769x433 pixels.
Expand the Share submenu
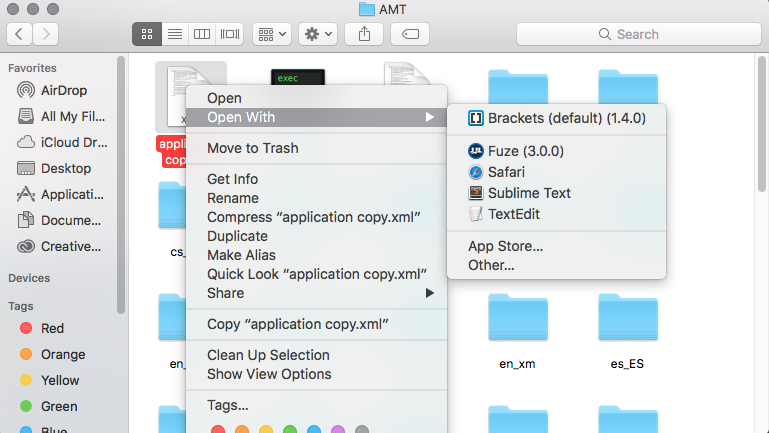[316, 293]
